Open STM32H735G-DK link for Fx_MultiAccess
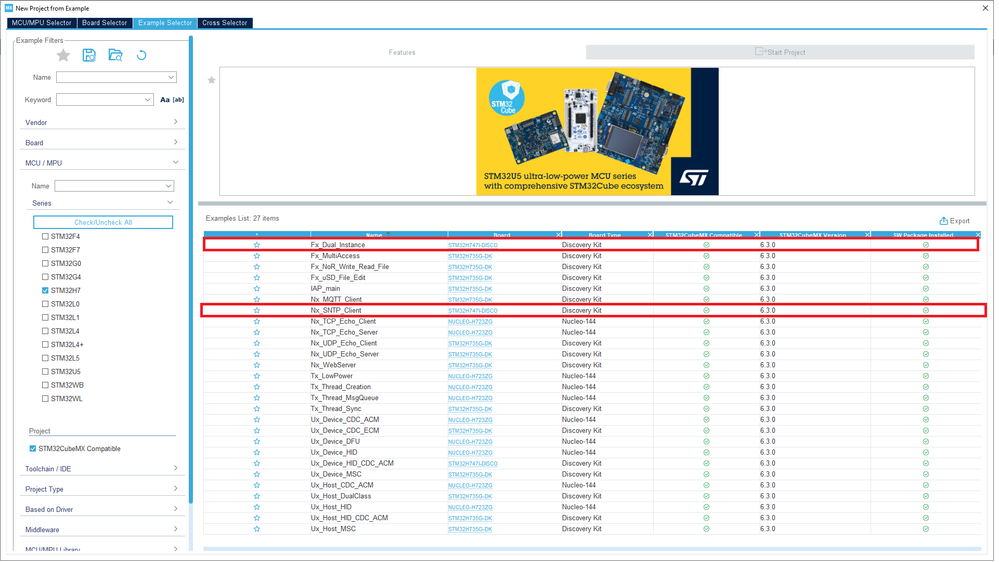 pos(470,256)
